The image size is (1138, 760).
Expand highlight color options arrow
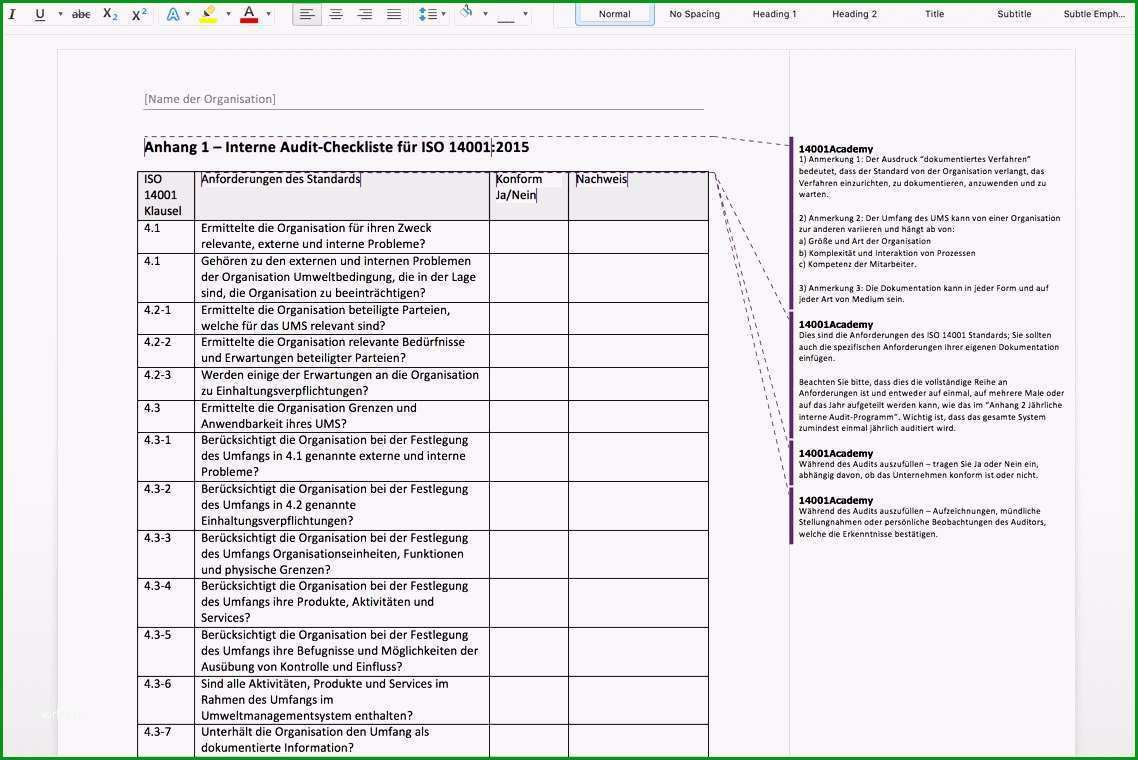coord(228,14)
